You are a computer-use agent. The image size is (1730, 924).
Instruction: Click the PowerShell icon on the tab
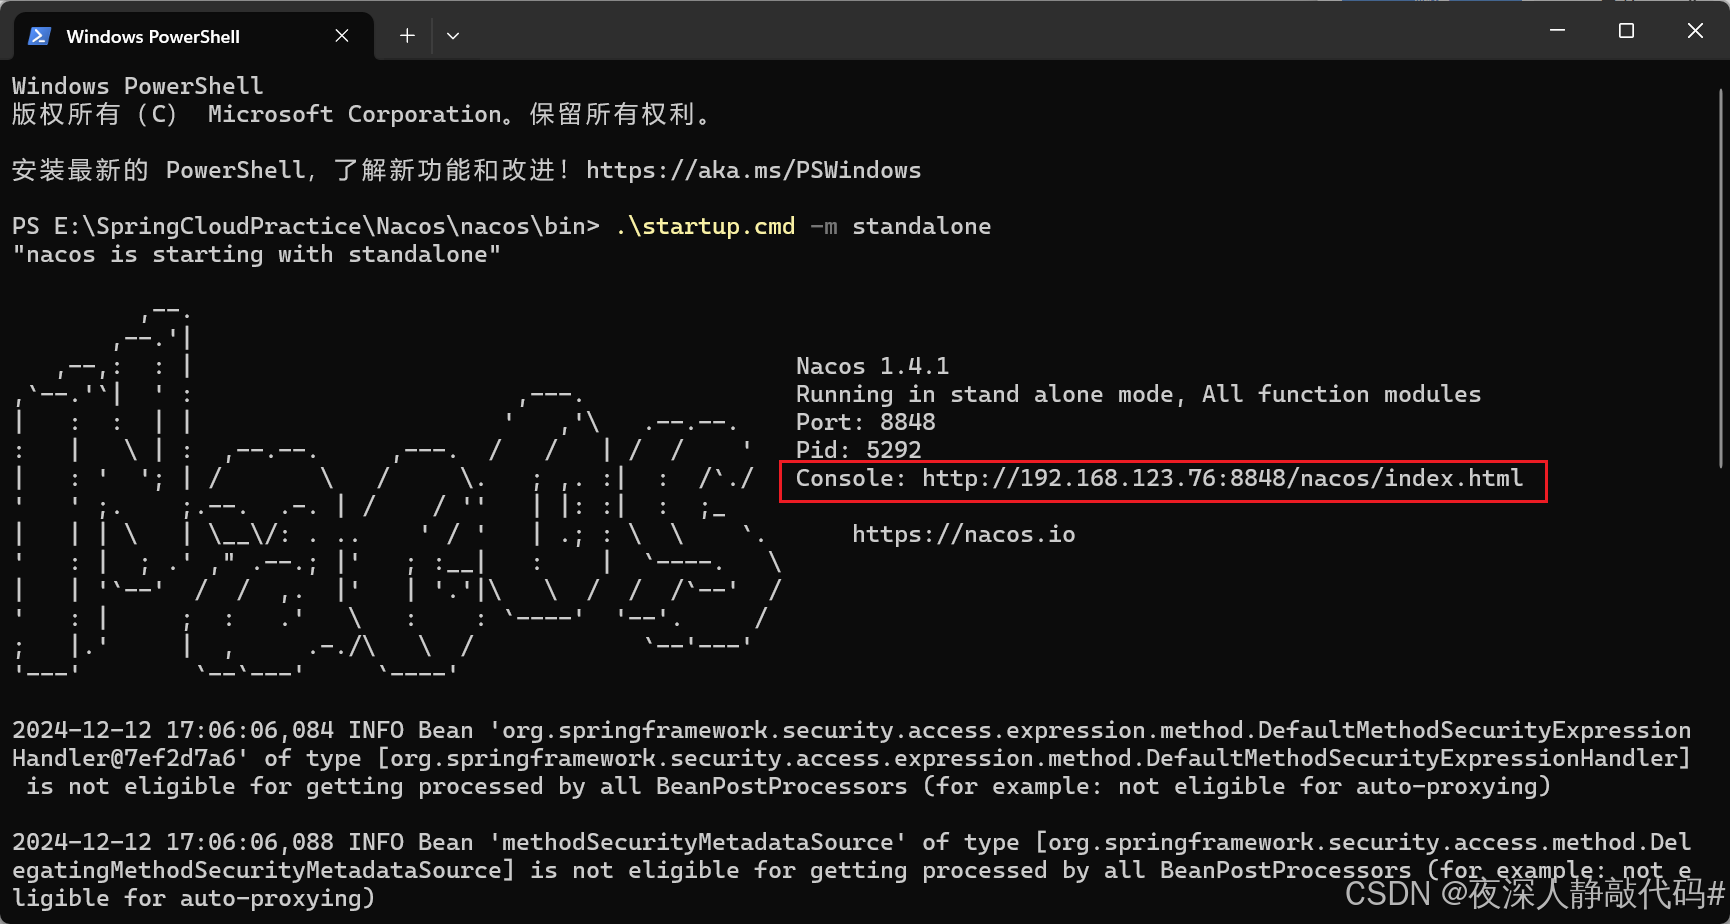(38, 35)
